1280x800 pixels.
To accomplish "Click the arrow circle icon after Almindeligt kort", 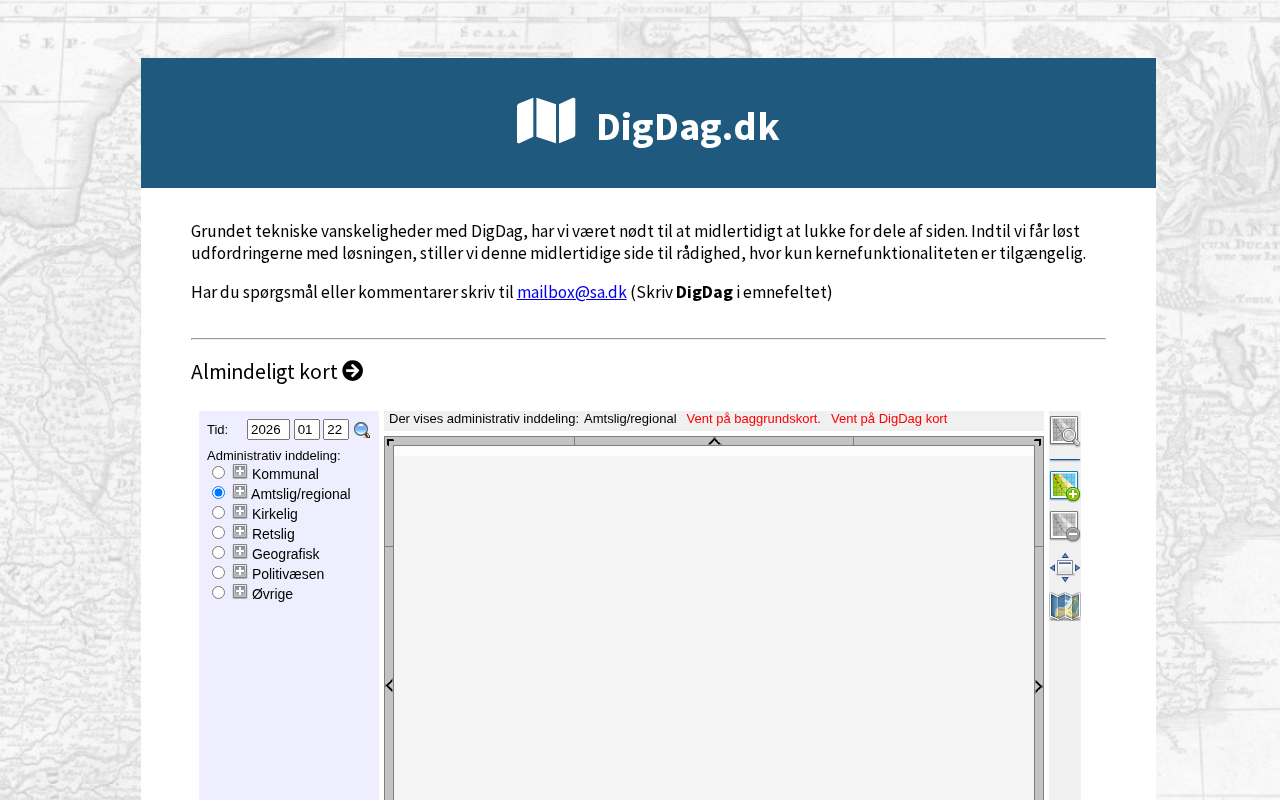I will tap(353, 371).
